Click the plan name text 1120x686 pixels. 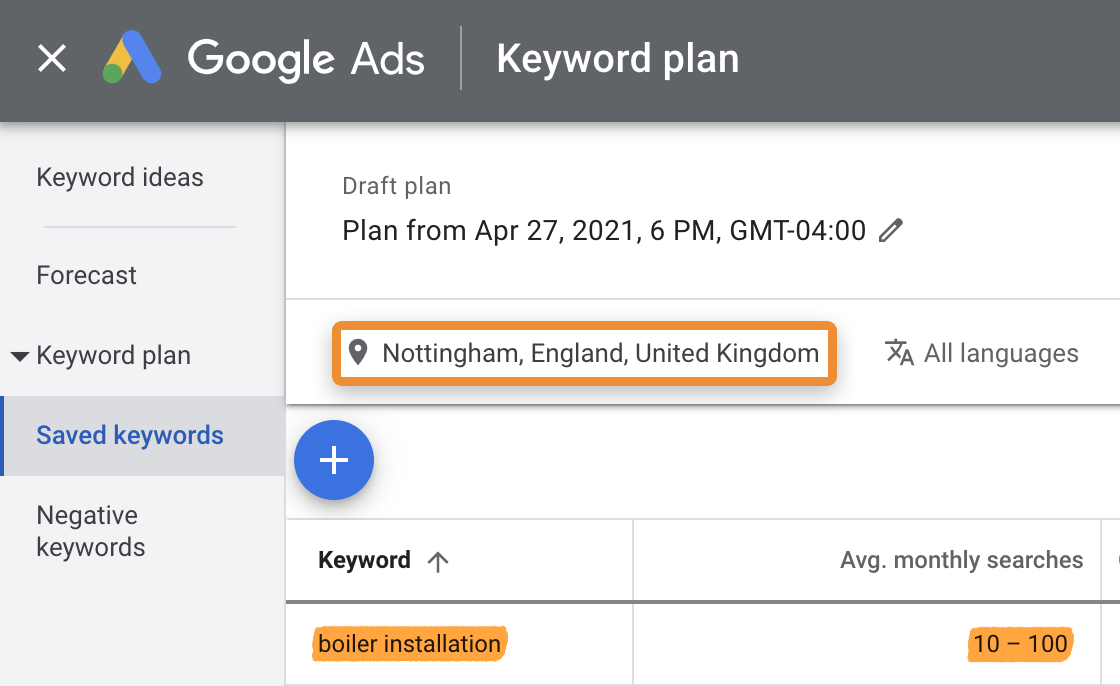click(x=603, y=231)
